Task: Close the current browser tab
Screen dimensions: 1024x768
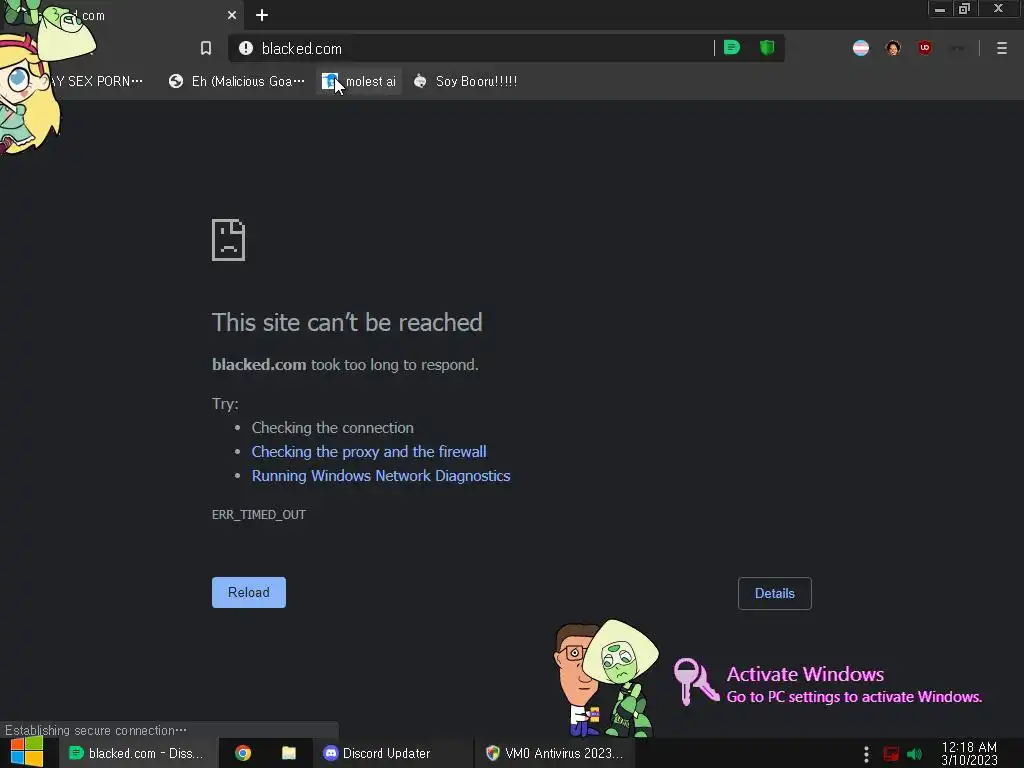Action: [x=232, y=15]
